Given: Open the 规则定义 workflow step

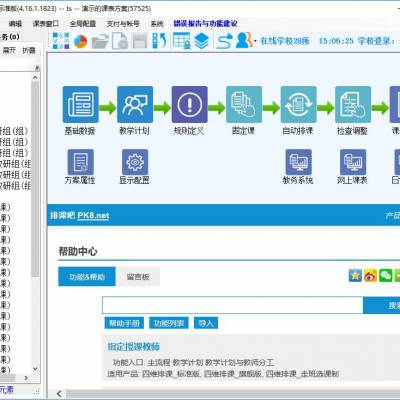Looking at the screenshot, I should (189, 104).
